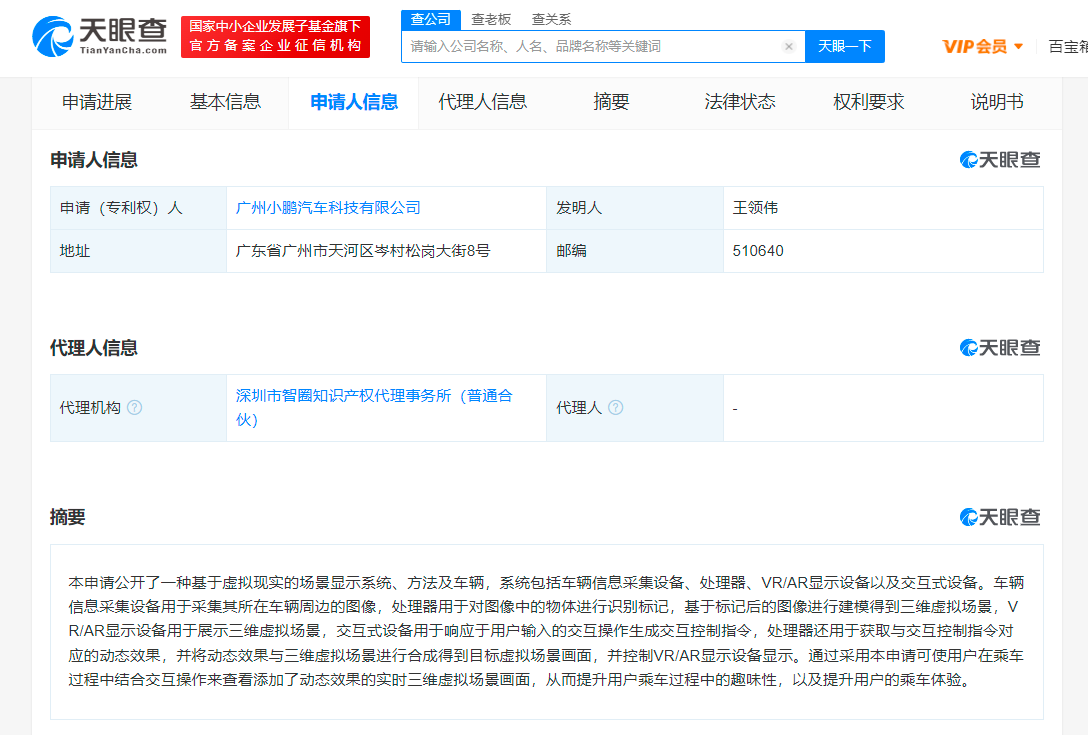
Task: Go to the 基本信息 tab
Action: pyautogui.click(x=226, y=102)
